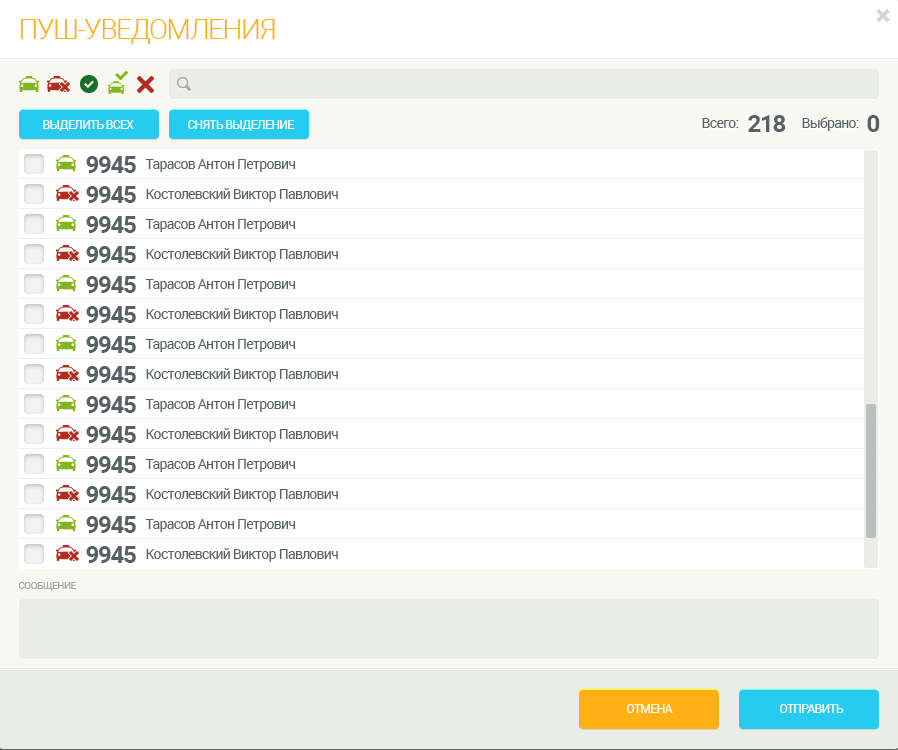
Task: Tick the checkbox in the bottom Костолевский row
Action: pyautogui.click(x=34, y=554)
